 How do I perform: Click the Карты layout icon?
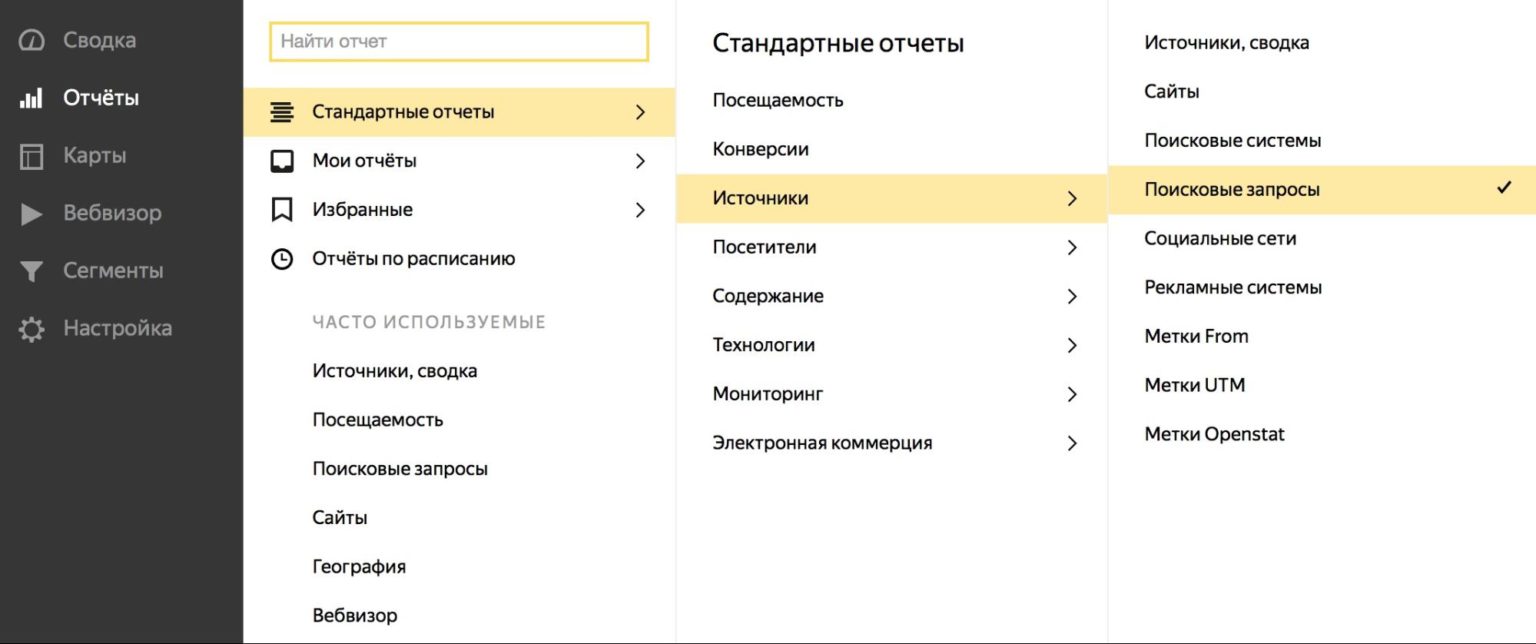click(32, 156)
